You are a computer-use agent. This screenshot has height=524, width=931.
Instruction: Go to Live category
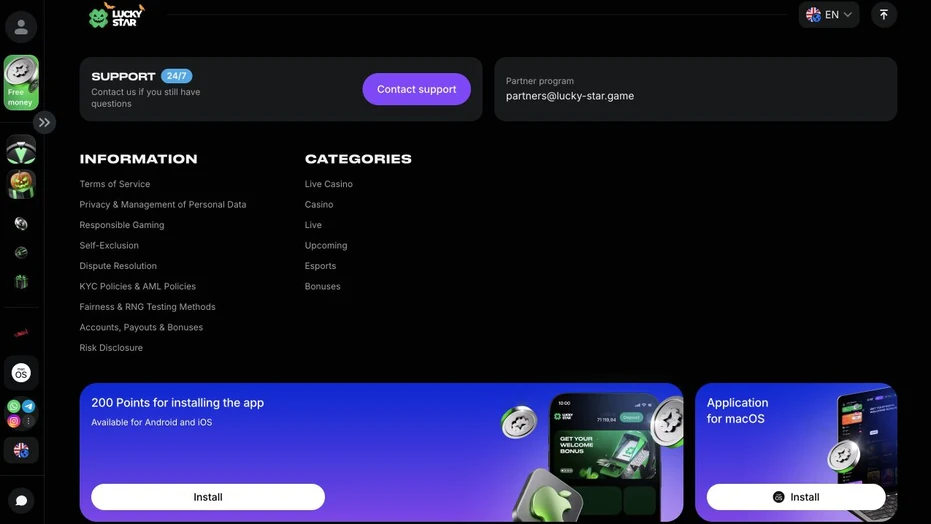coord(313,225)
